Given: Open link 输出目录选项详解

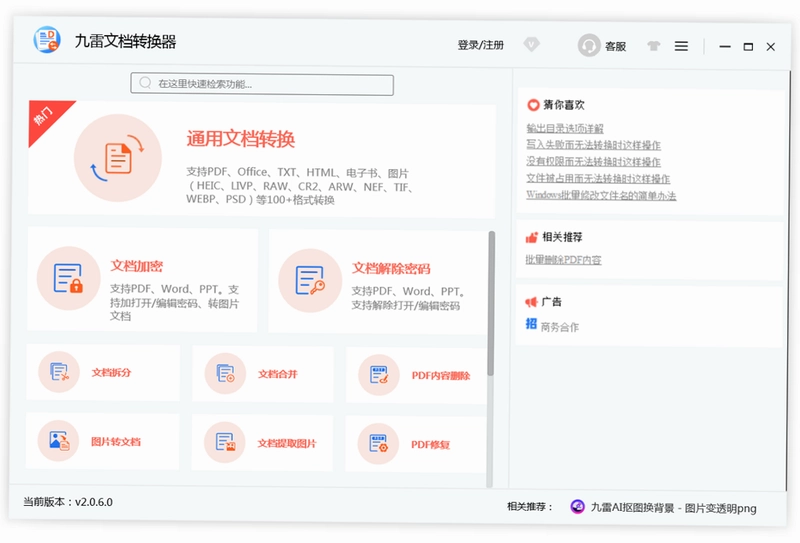Looking at the screenshot, I should 565,128.
